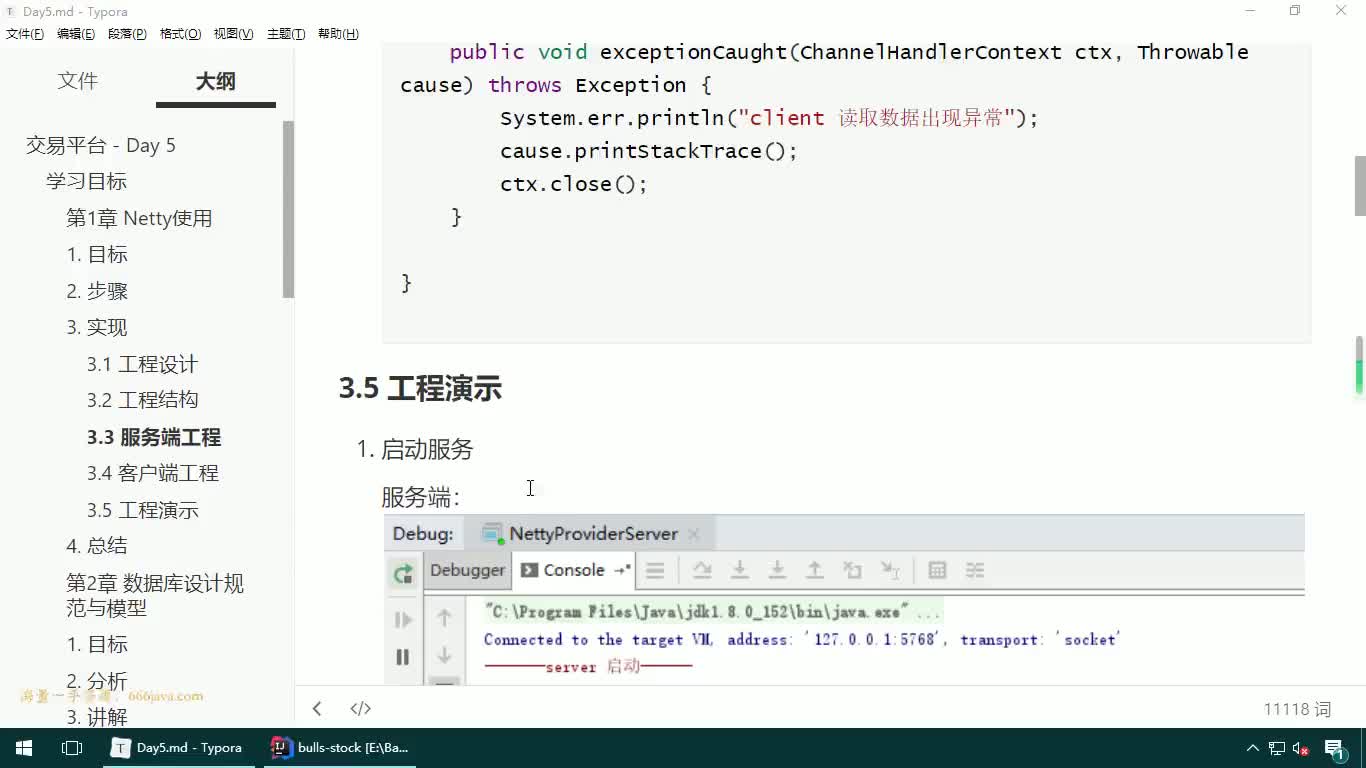Open the 段落(P) menu
Viewport: 1366px width, 768px height.
click(x=127, y=34)
